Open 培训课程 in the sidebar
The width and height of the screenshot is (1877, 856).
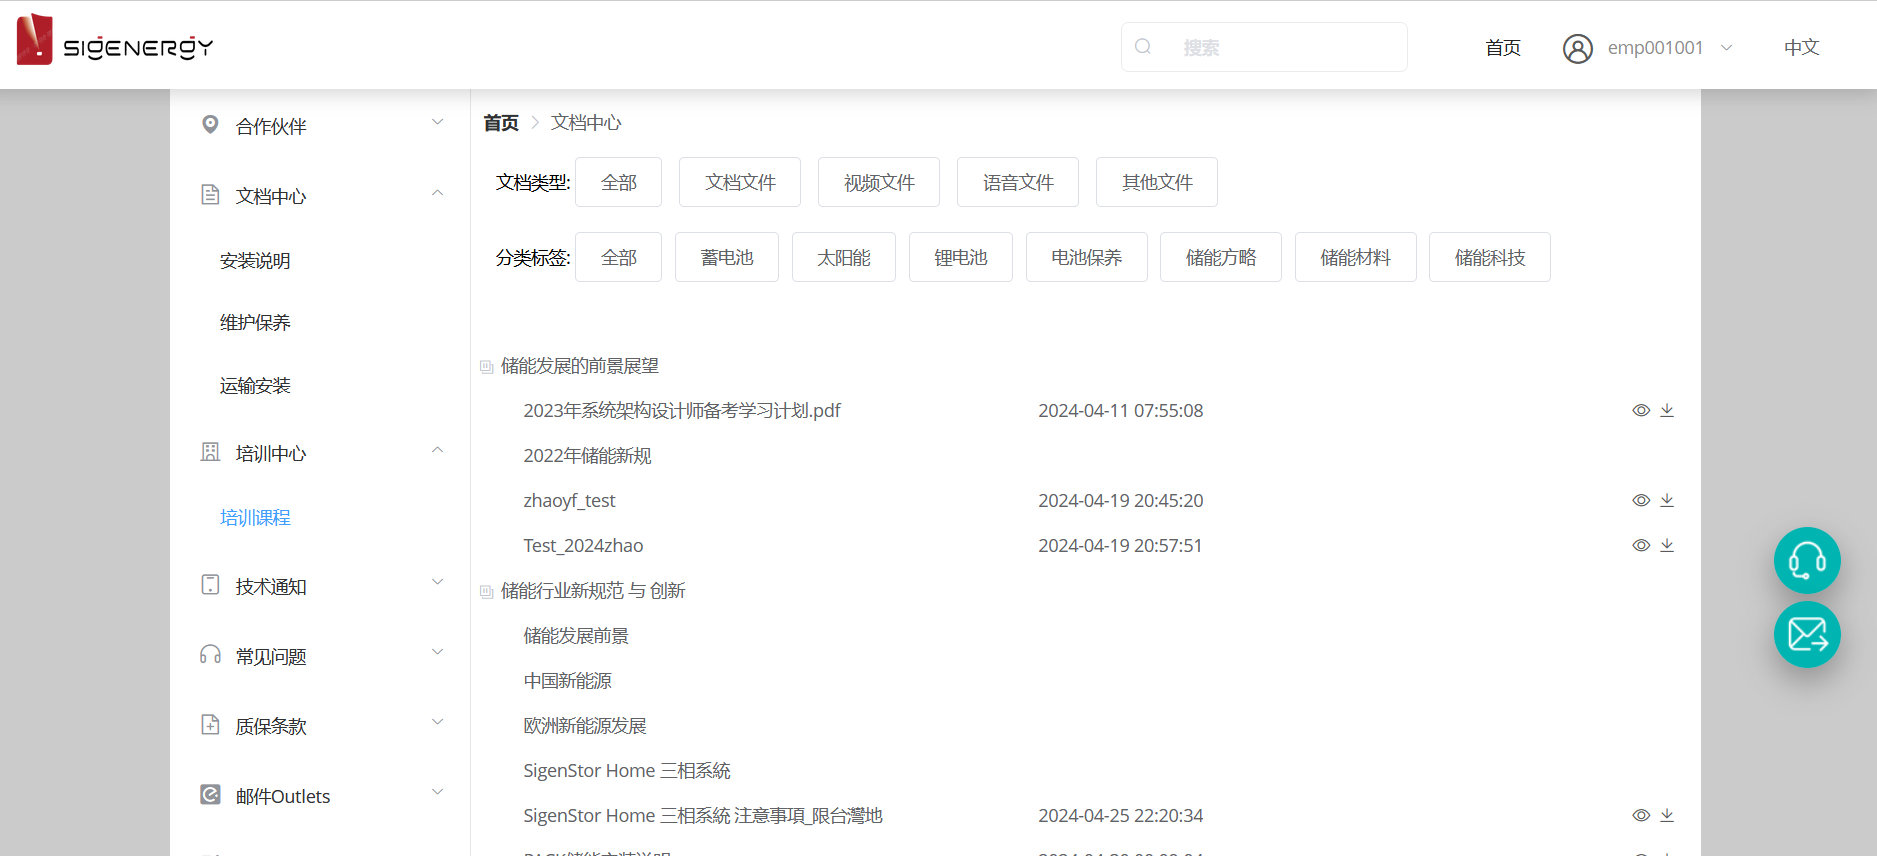255,517
